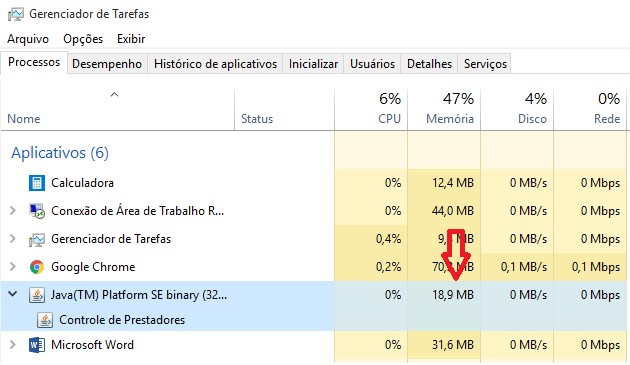Click the Java Platform SE binary icon

click(x=37, y=295)
